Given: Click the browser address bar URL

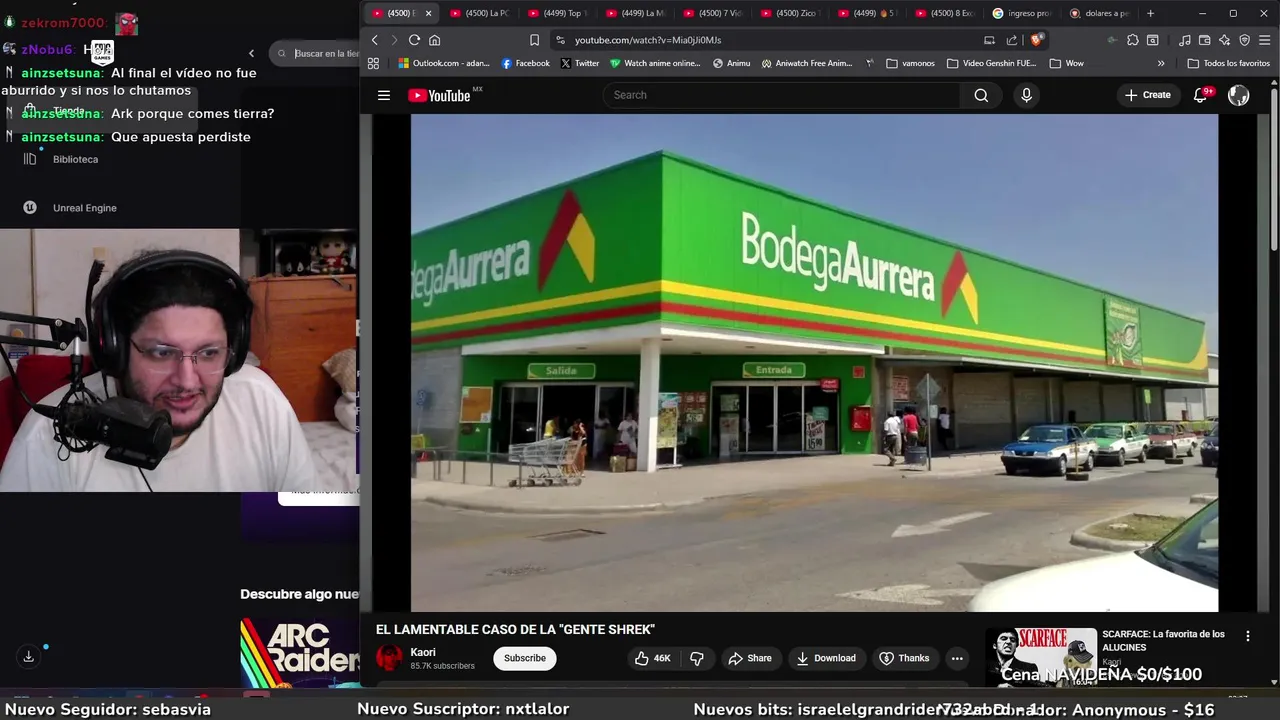Looking at the screenshot, I should pos(648,40).
